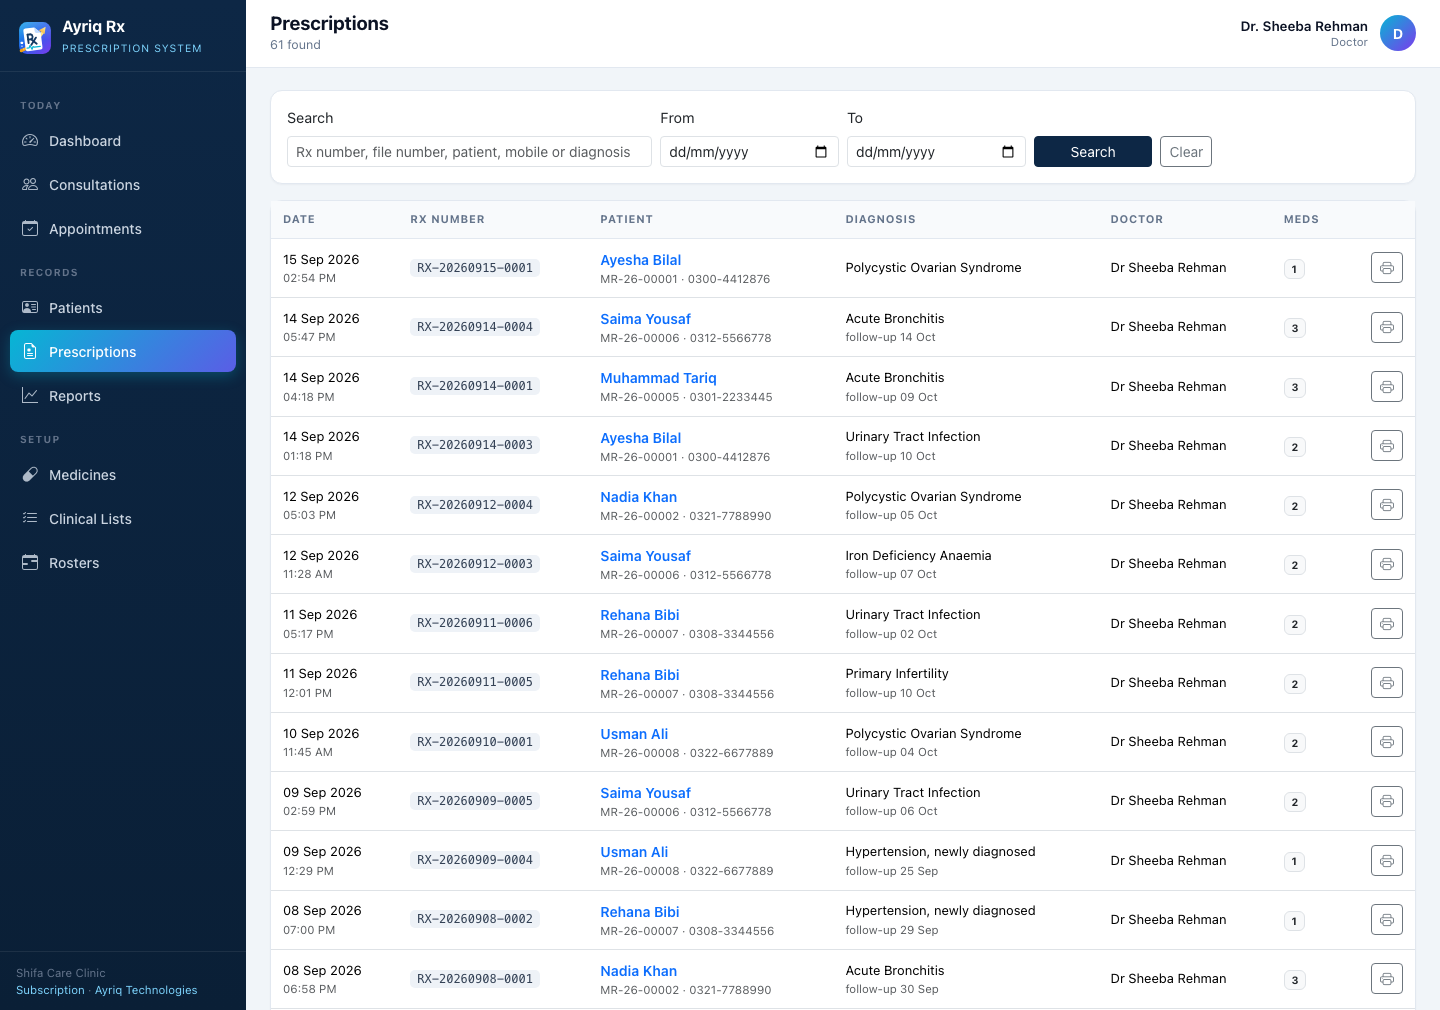Click the Primary Infertility diagnosis
The width and height of the screenshot is (1440, 1010).
click(897, 674)
